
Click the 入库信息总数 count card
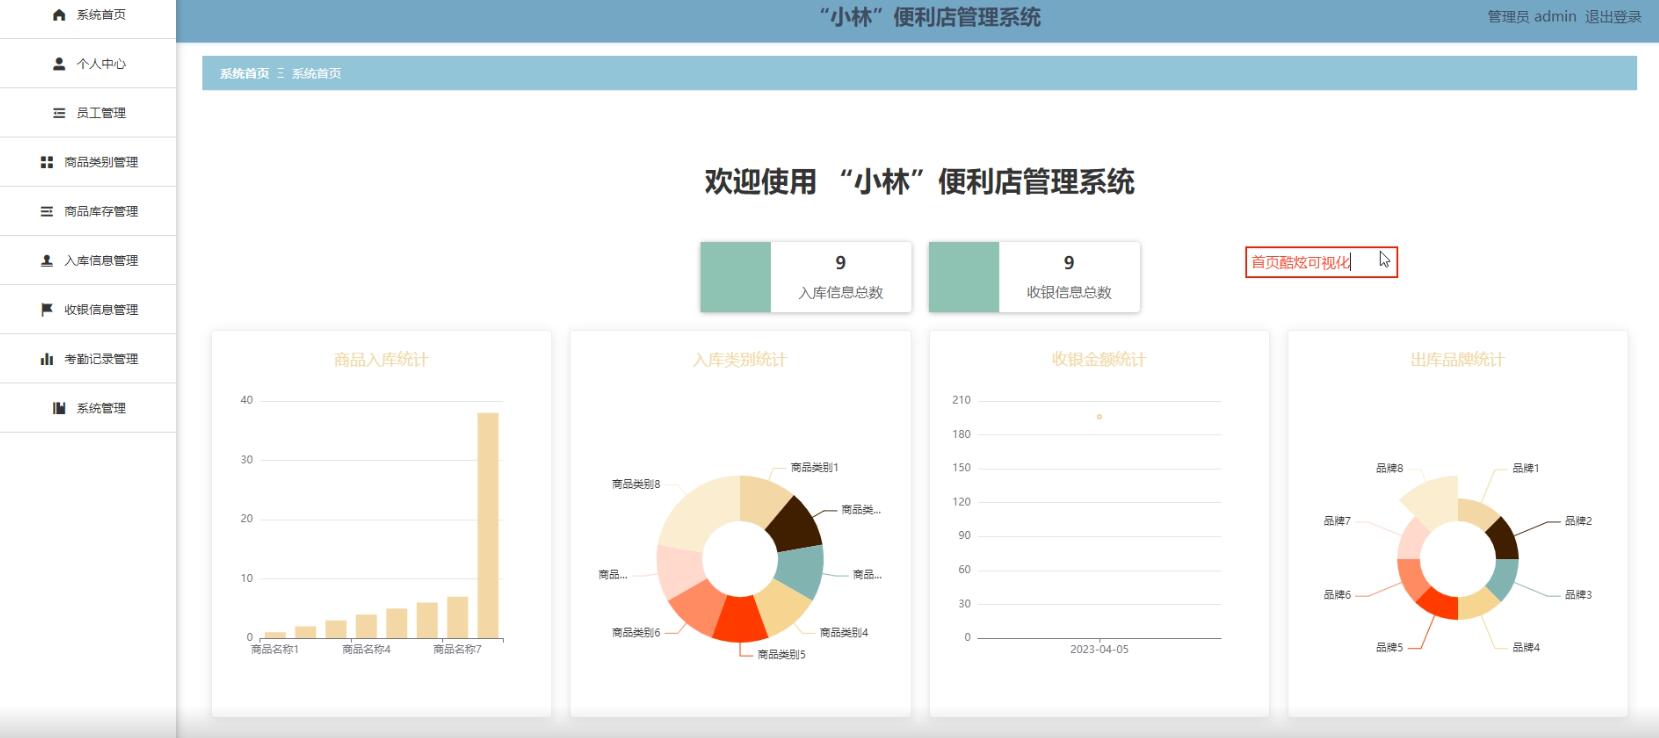806,277
